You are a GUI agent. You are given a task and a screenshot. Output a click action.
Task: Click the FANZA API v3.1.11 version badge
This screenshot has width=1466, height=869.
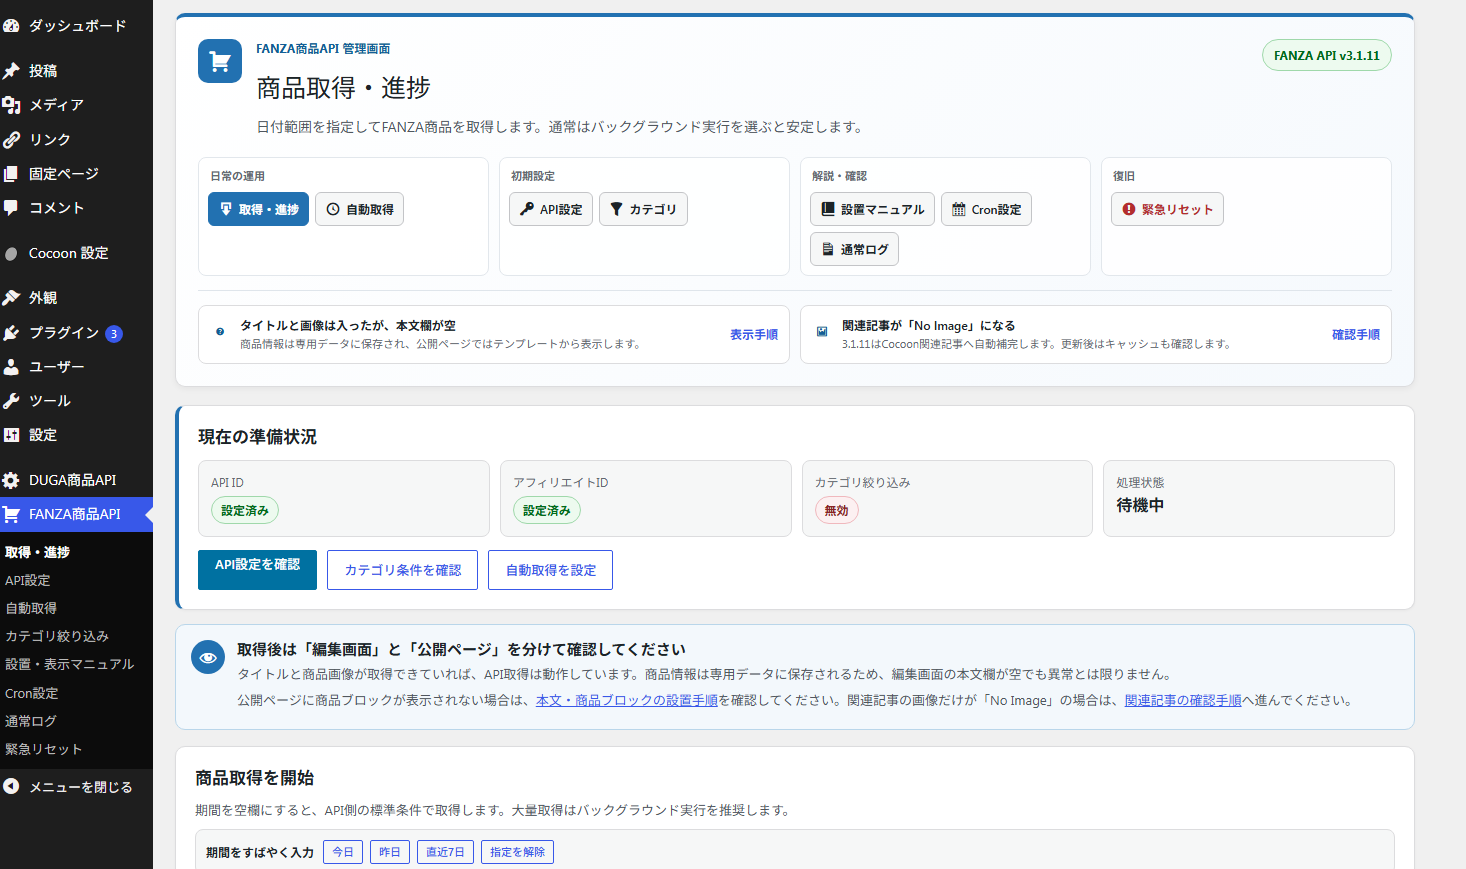click(x=1327, y=55)
